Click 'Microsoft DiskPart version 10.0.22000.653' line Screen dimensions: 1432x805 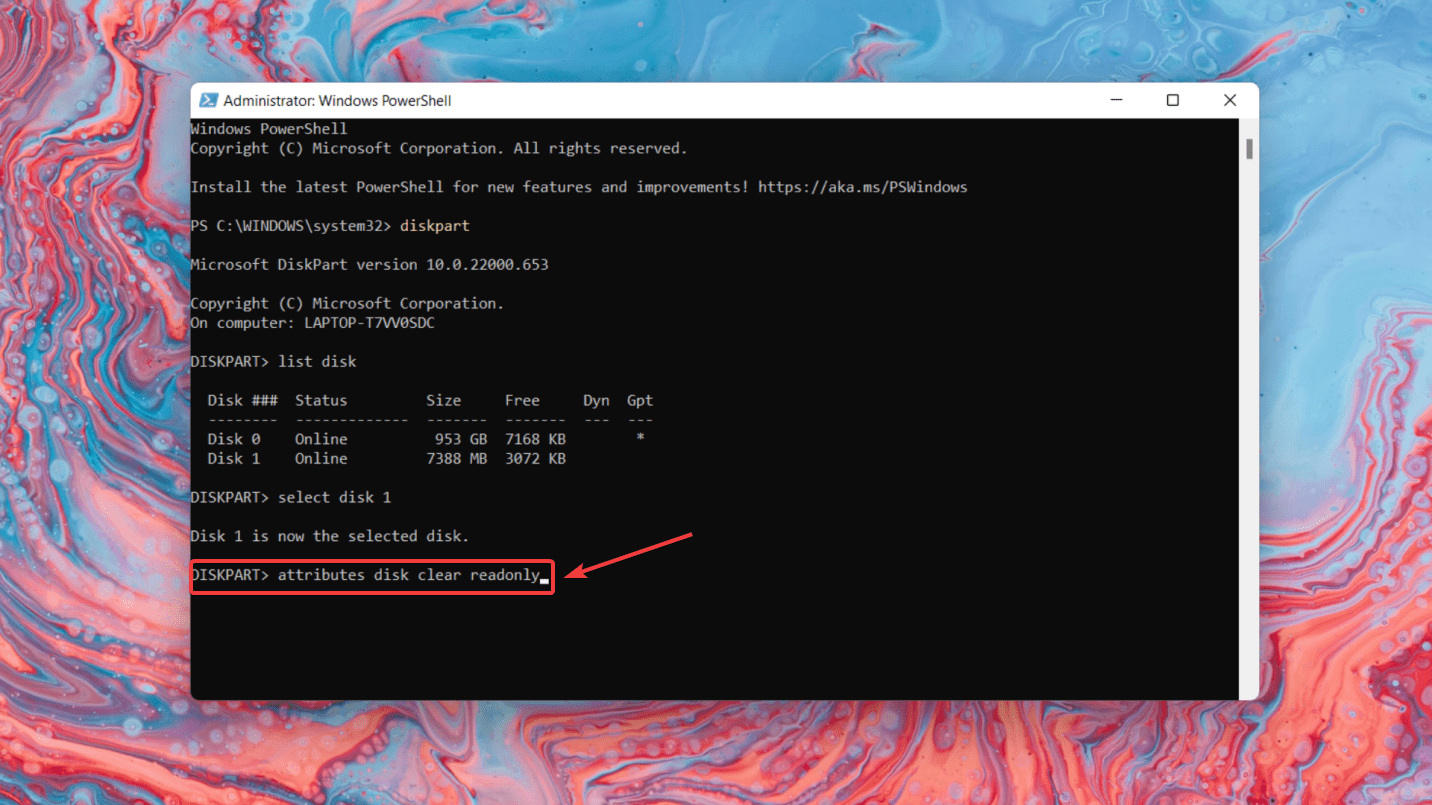[369, 265]
